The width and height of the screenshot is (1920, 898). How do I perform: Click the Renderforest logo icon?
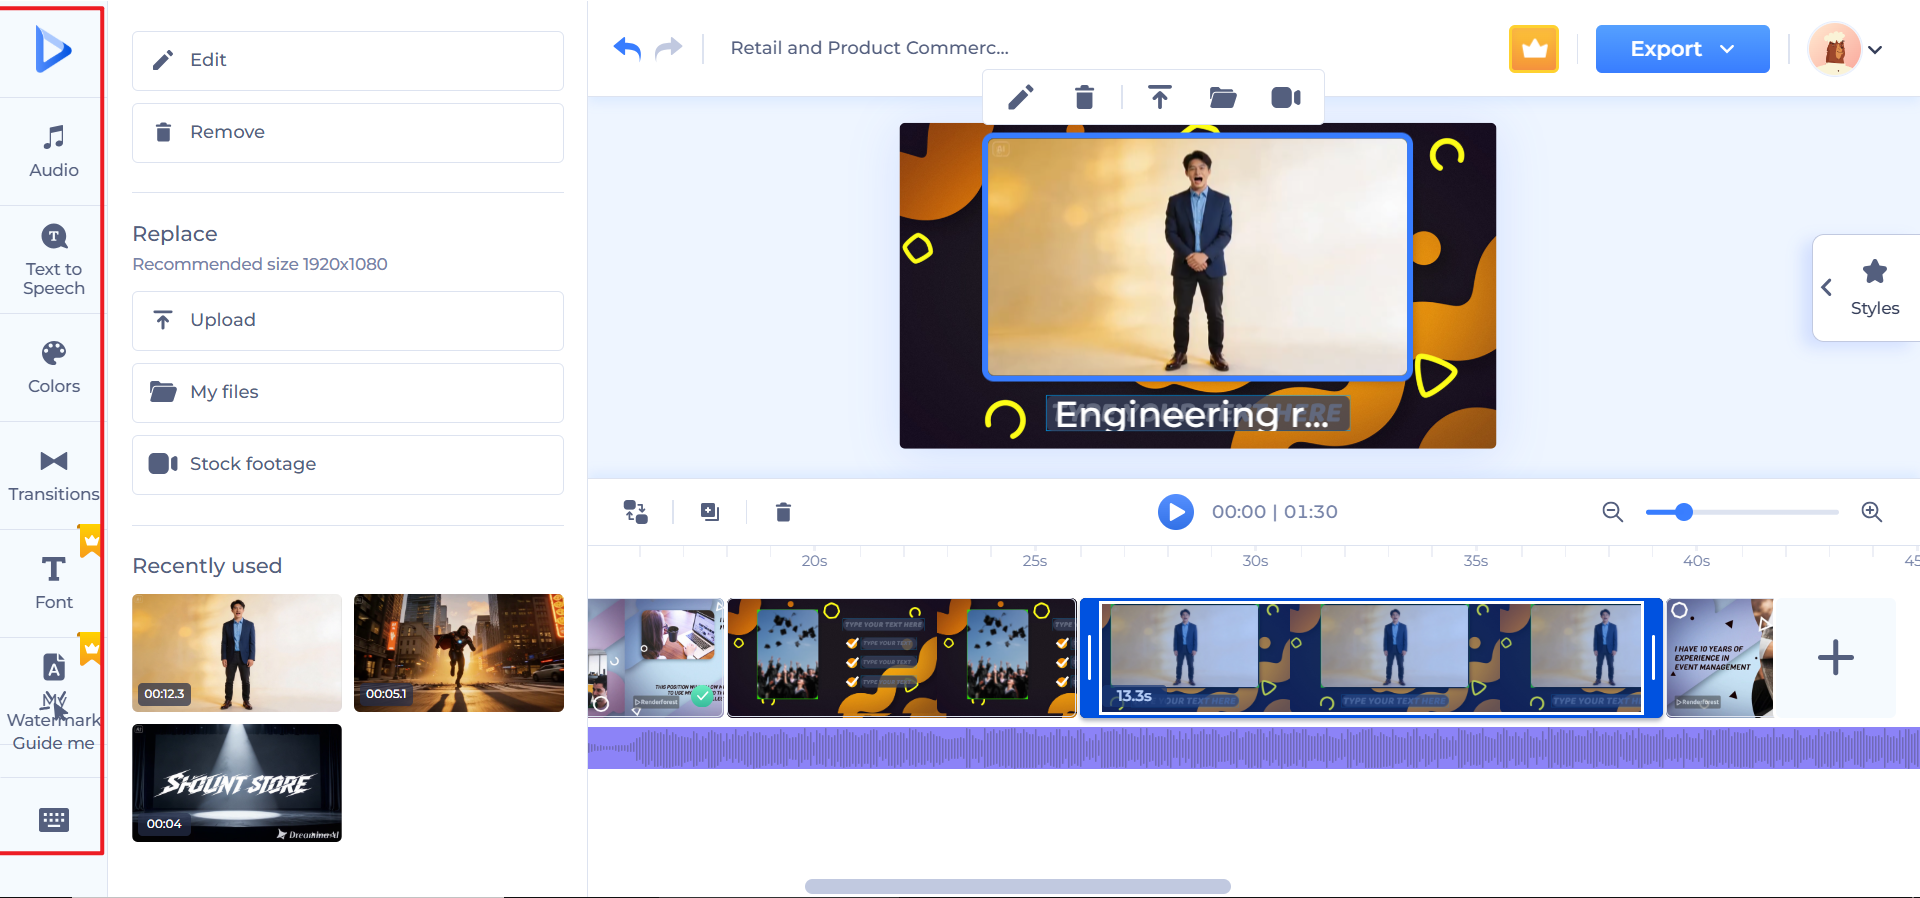pos(53,49)
